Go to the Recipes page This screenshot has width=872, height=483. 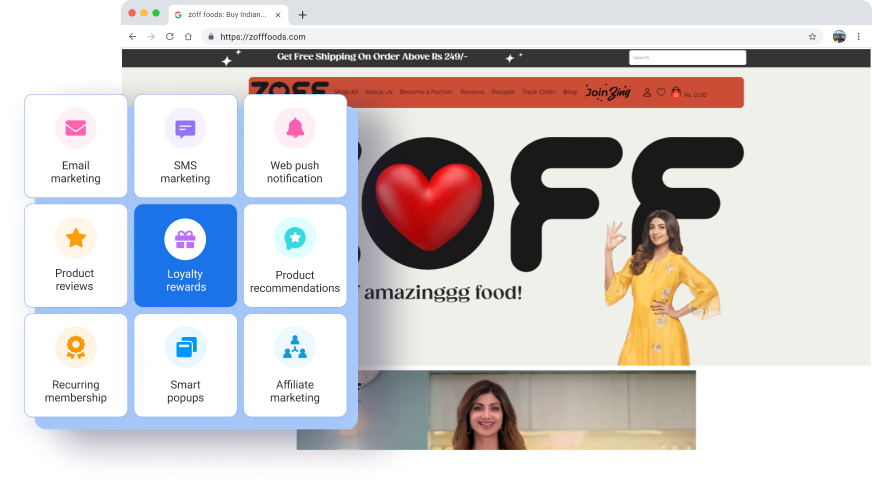(503, 92)
